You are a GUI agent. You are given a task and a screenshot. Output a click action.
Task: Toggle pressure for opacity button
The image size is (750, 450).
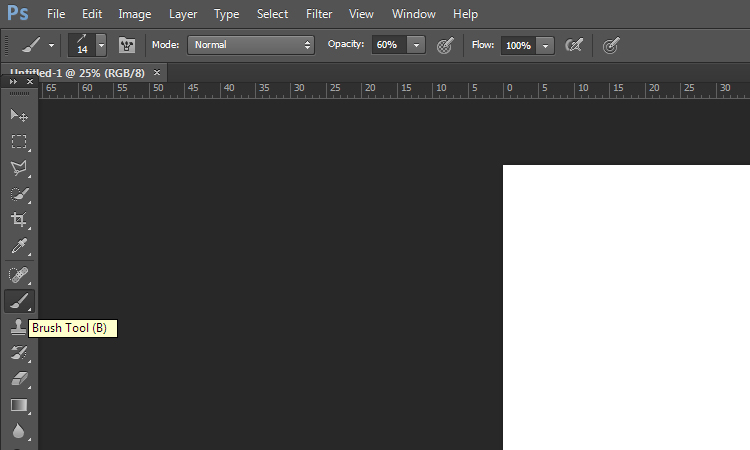tap(445, 45)
